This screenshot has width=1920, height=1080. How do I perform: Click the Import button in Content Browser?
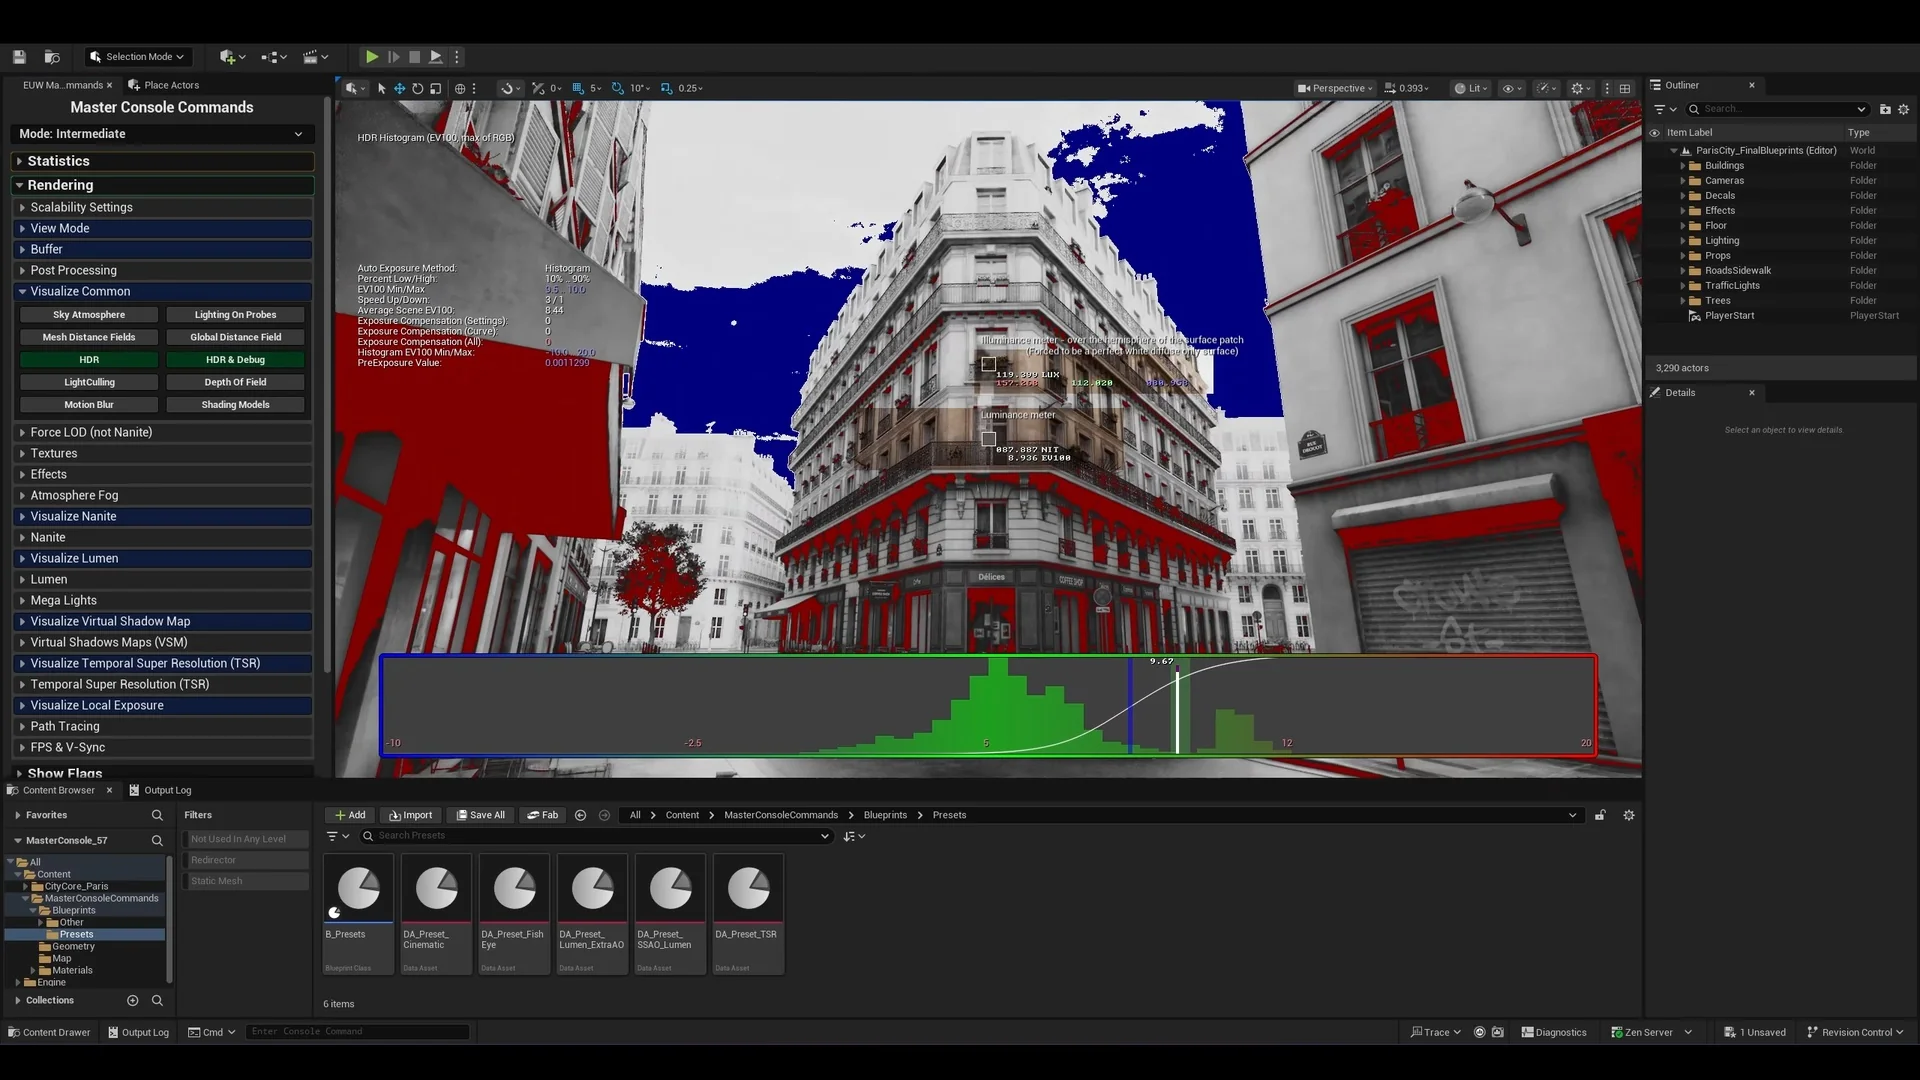[411, 815]
